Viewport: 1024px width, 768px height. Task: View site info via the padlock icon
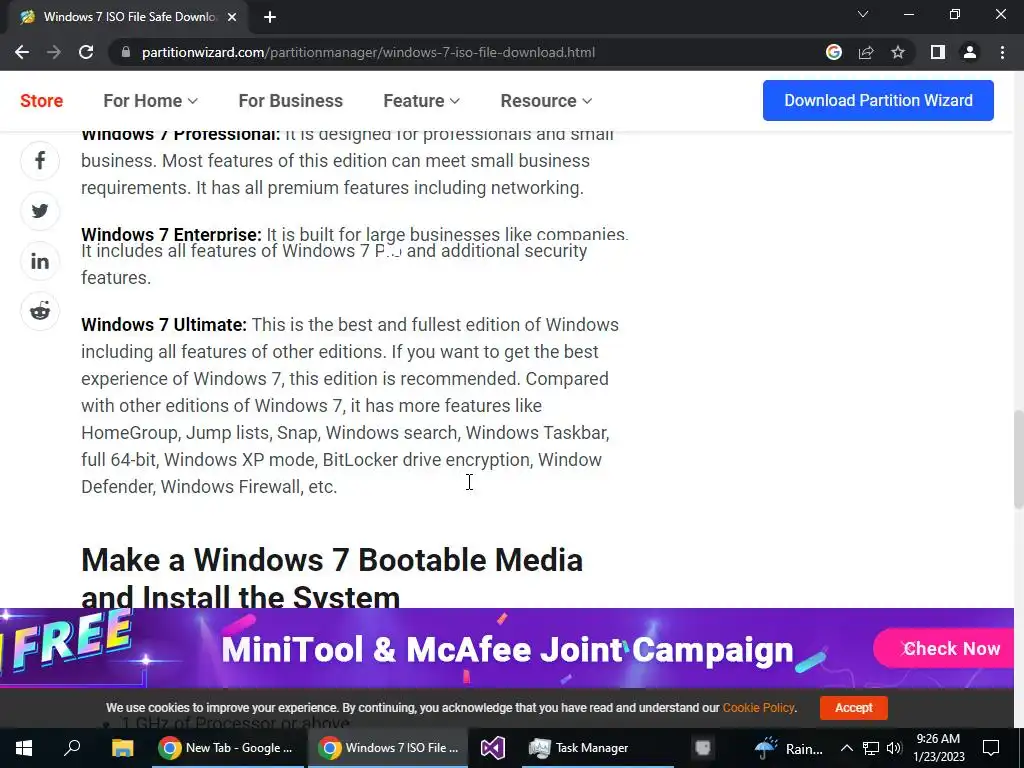[126, 52]
